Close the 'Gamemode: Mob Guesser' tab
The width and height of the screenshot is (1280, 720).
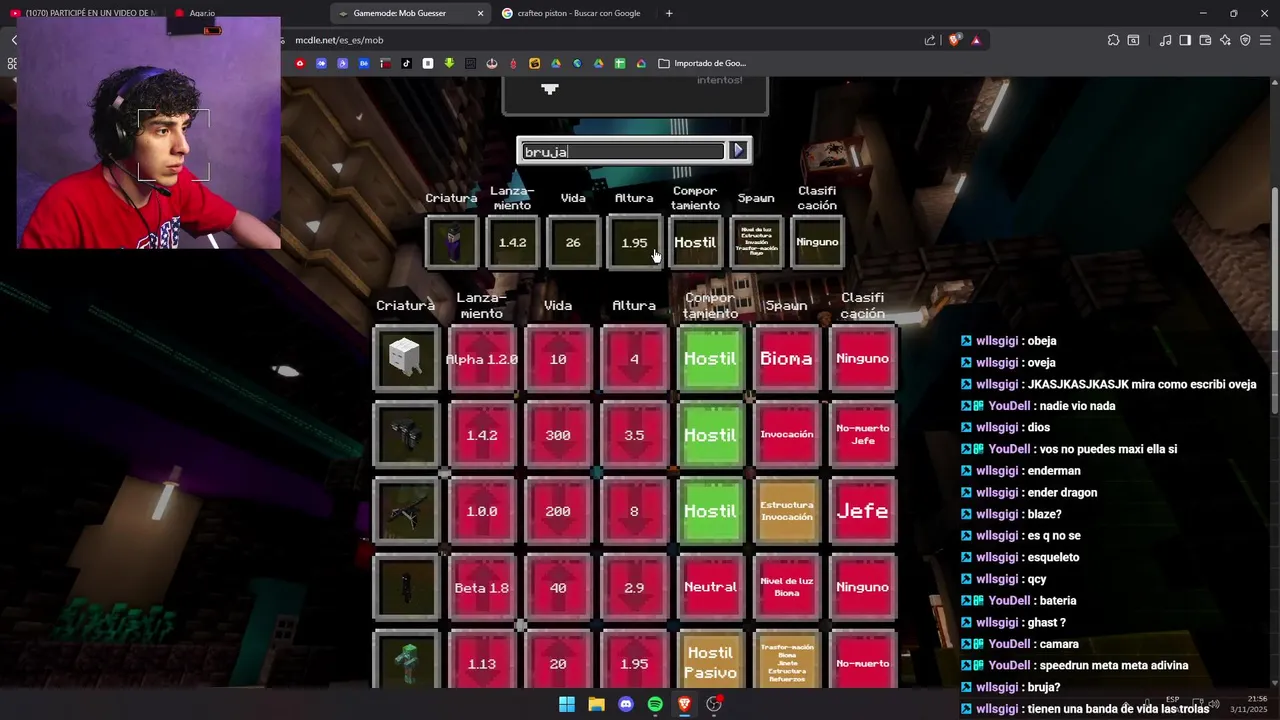(480, 13)
